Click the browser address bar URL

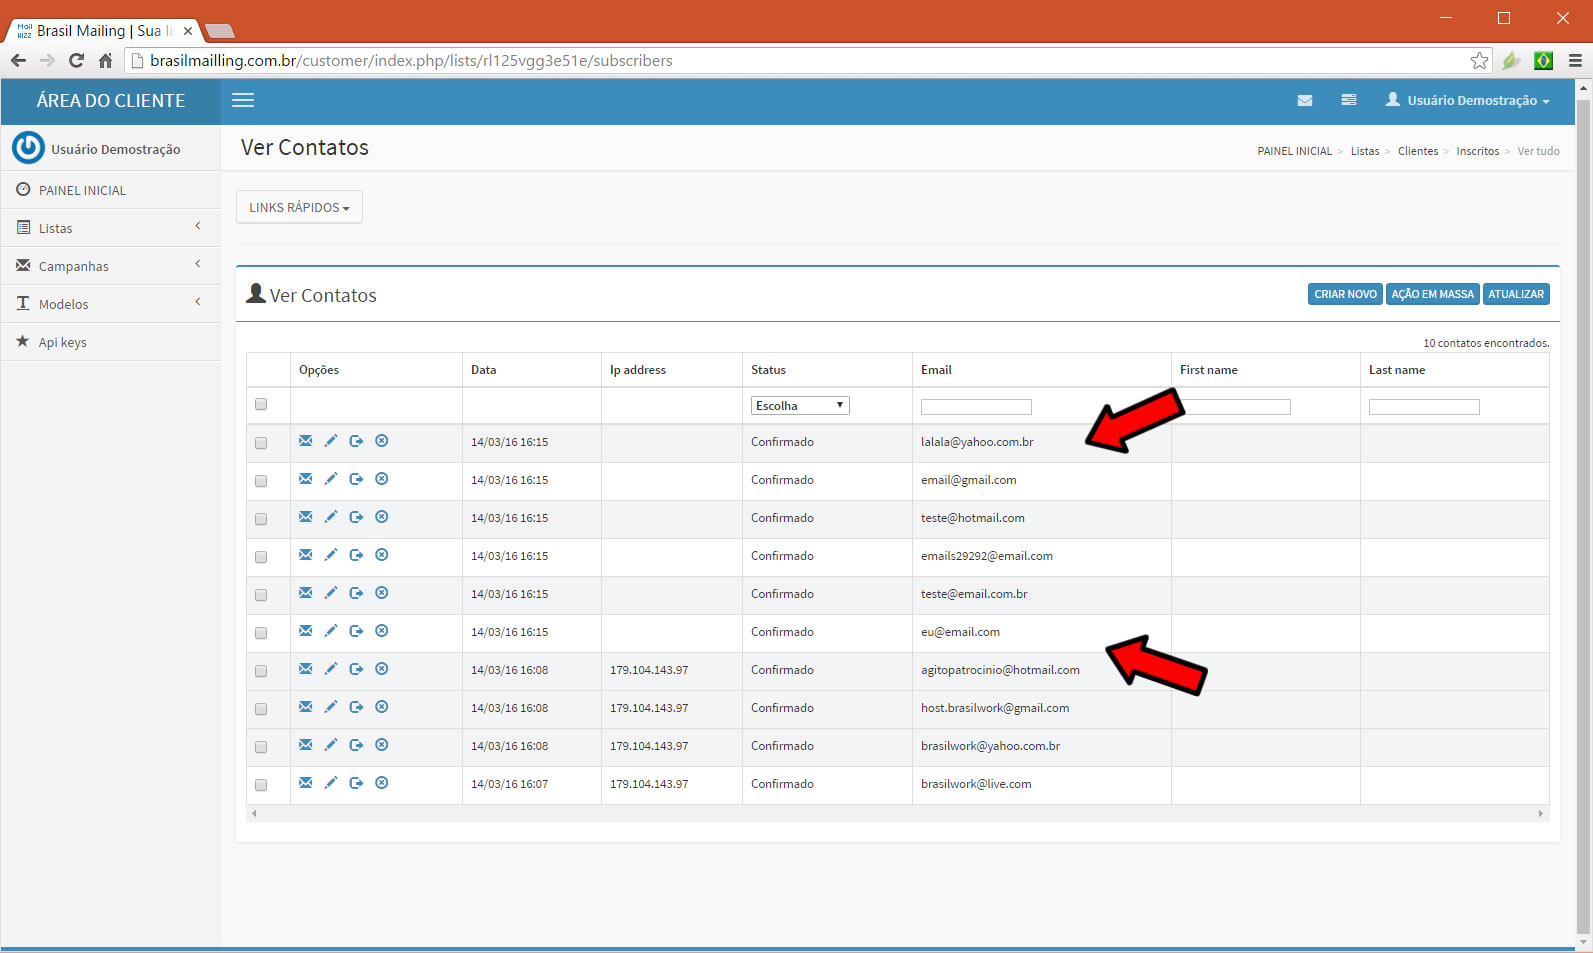pyautogui.click(x=411, y=61)
